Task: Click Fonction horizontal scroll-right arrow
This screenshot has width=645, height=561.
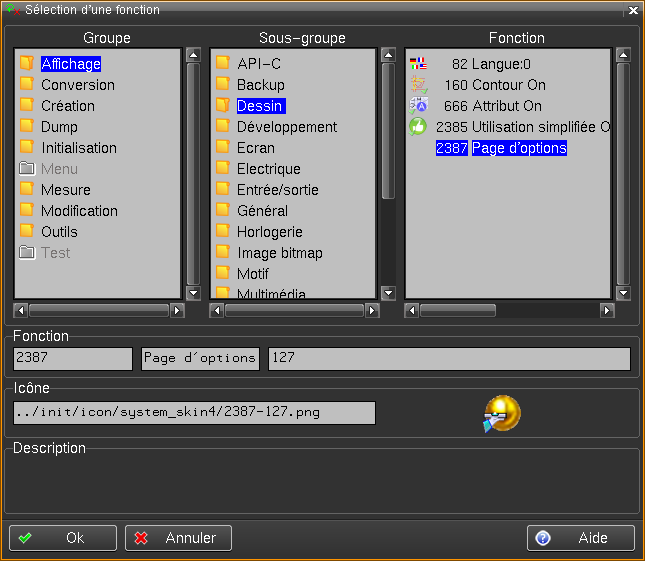Action: tap(607, 311)
